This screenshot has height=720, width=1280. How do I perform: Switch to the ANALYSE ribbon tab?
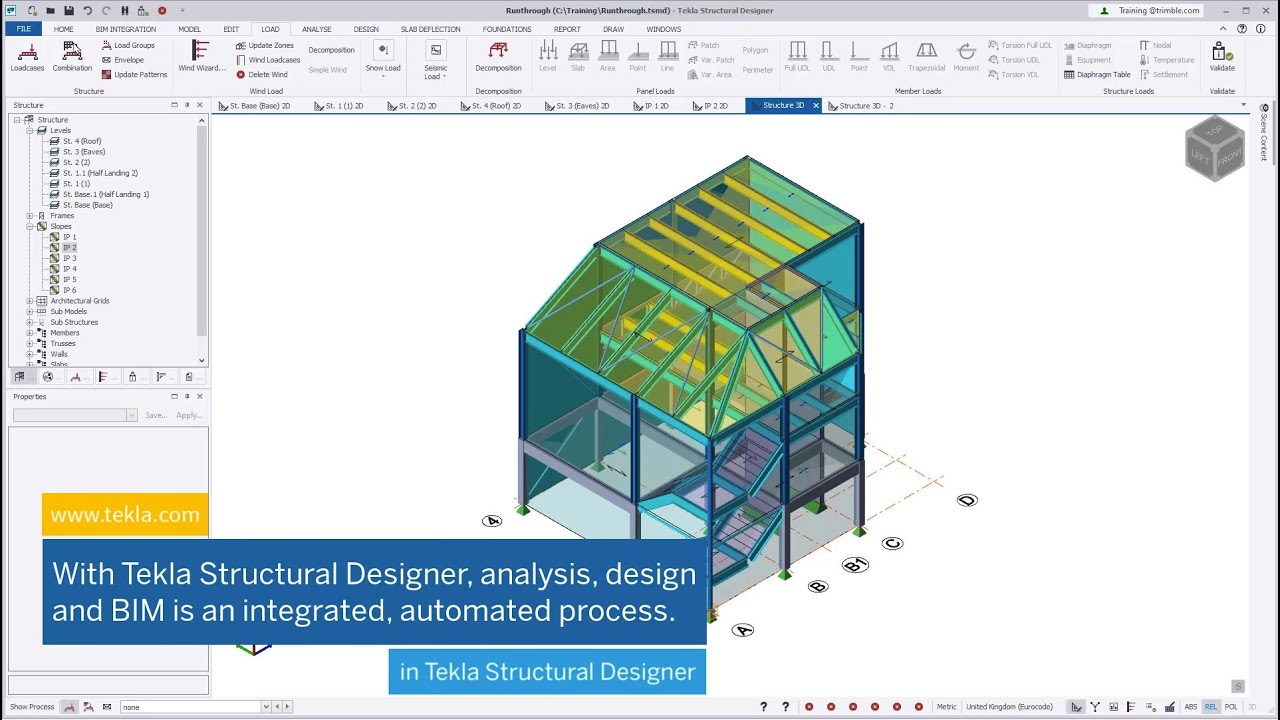316,29
